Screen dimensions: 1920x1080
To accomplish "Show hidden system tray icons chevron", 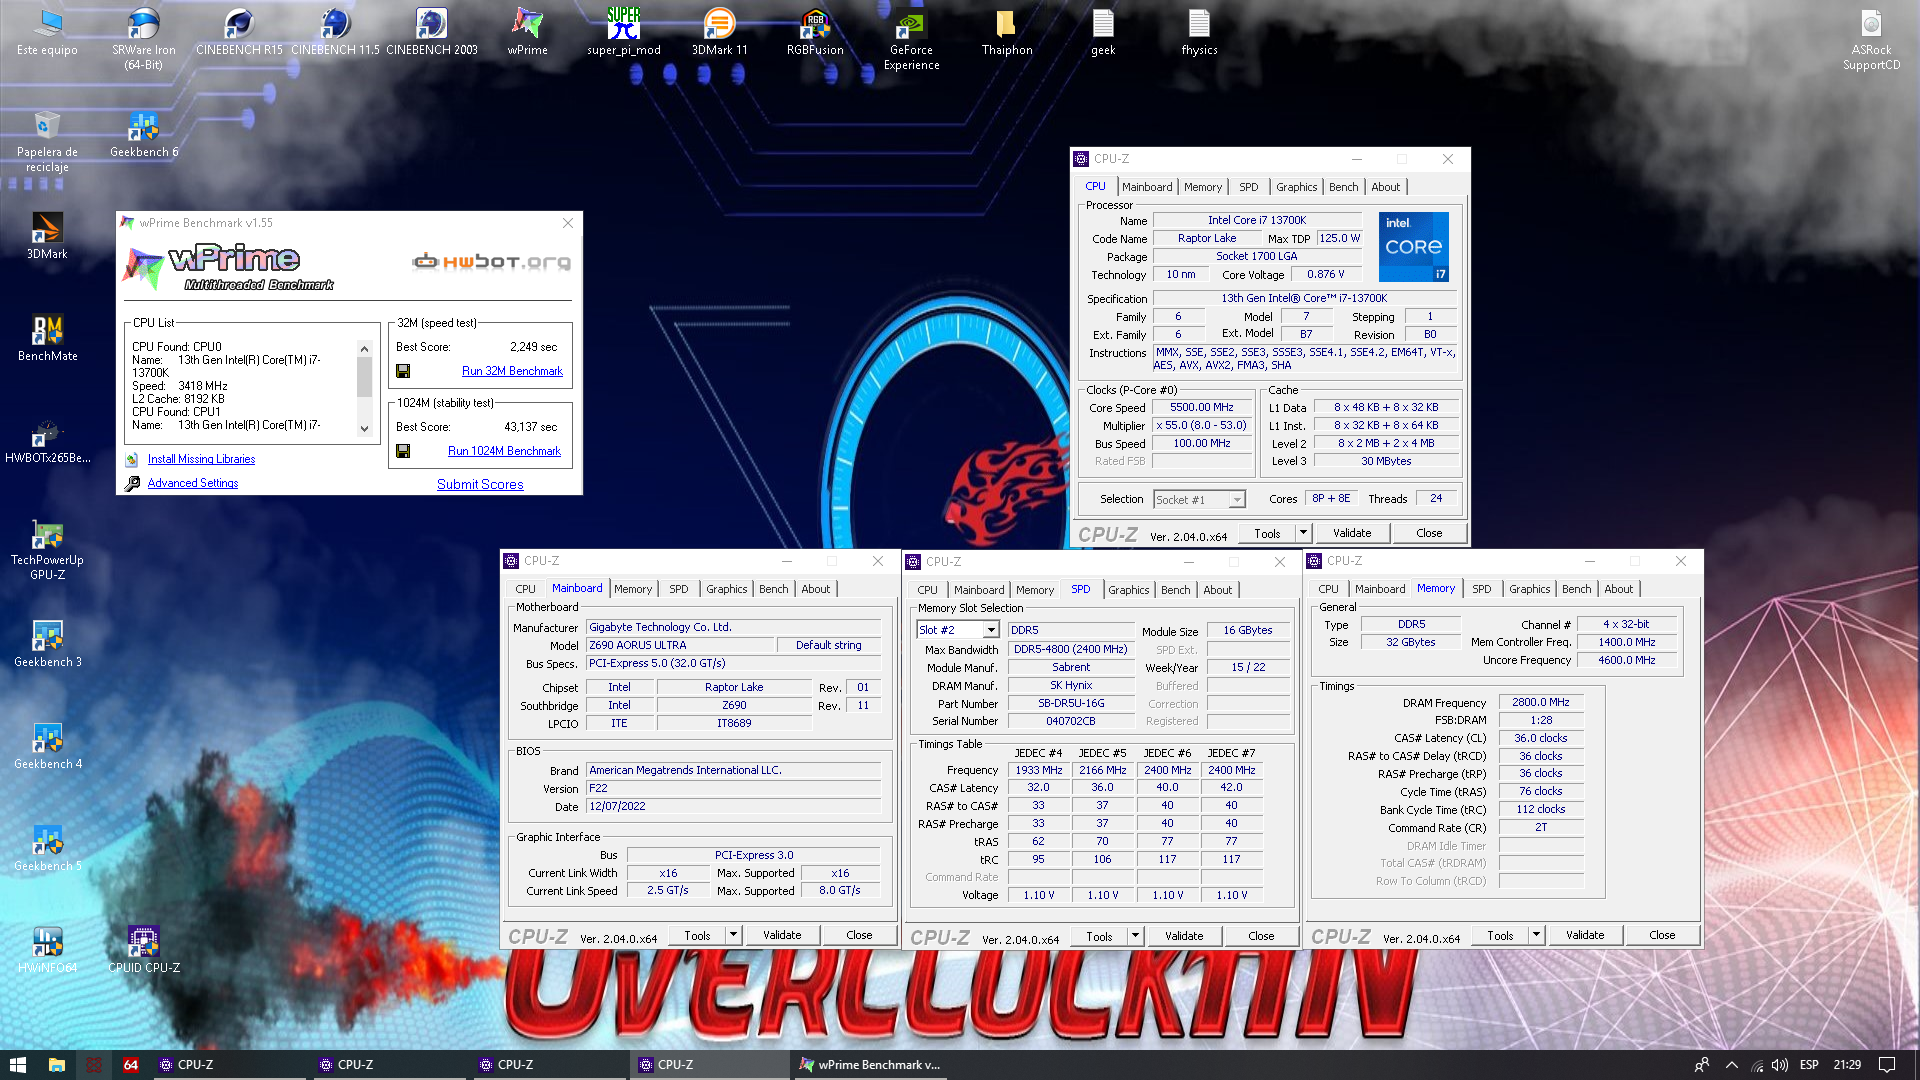I will (1732, 1065).
